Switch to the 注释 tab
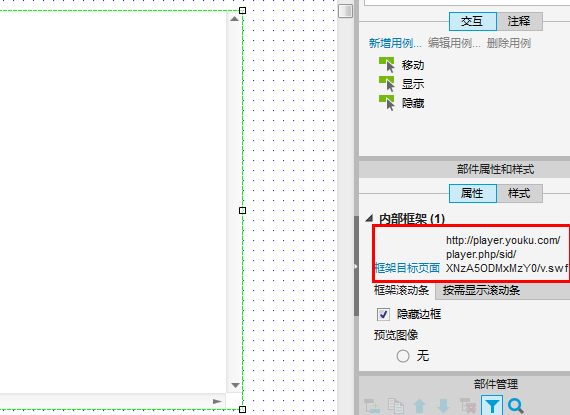Screen dimensions: 570x415 tap(519, 21)
